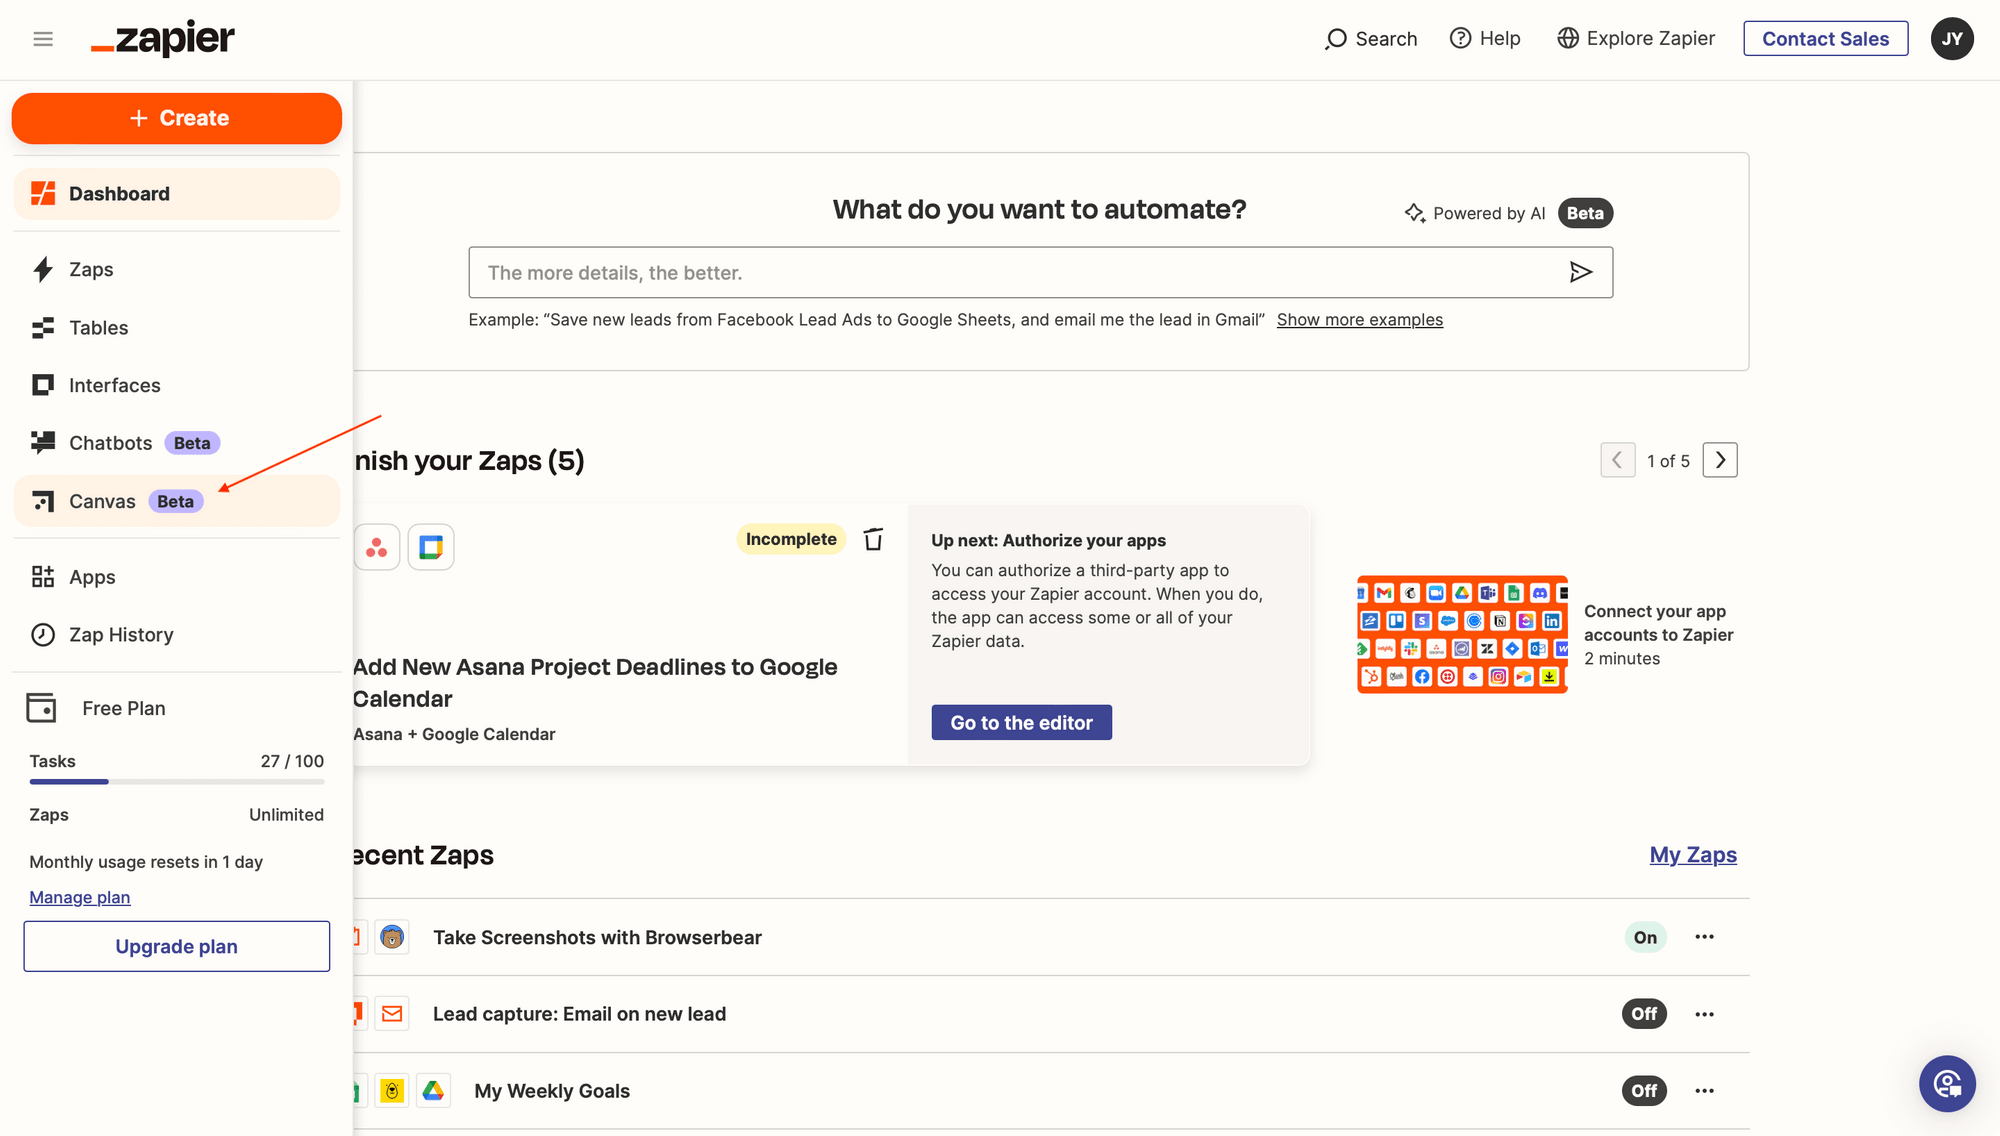Open more options for Browserbear Zap
The image size is (2000, 1136).
[1705, 937]
